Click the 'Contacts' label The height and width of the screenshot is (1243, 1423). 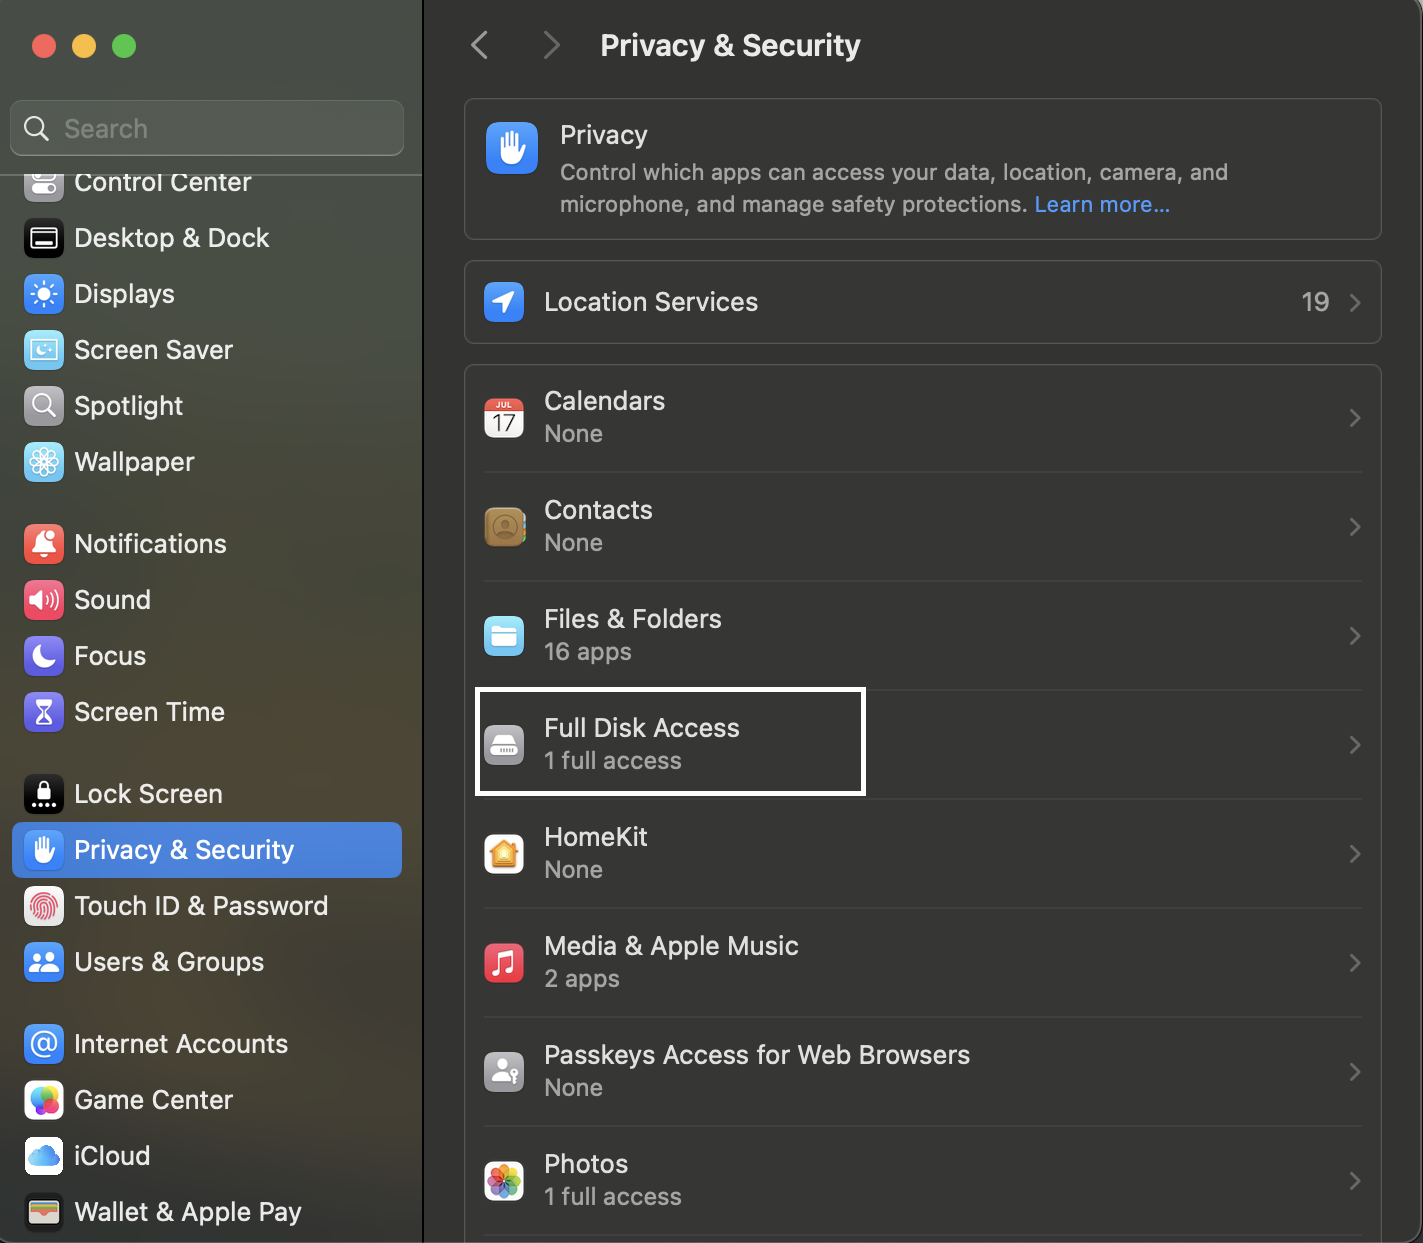tap(598, 510)
